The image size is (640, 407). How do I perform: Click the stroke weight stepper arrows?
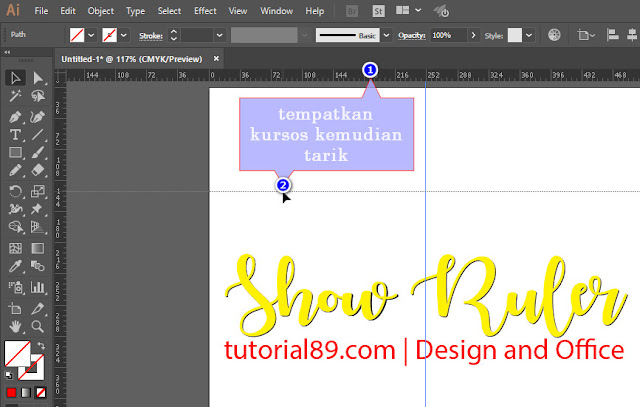(x=173, y=35)
